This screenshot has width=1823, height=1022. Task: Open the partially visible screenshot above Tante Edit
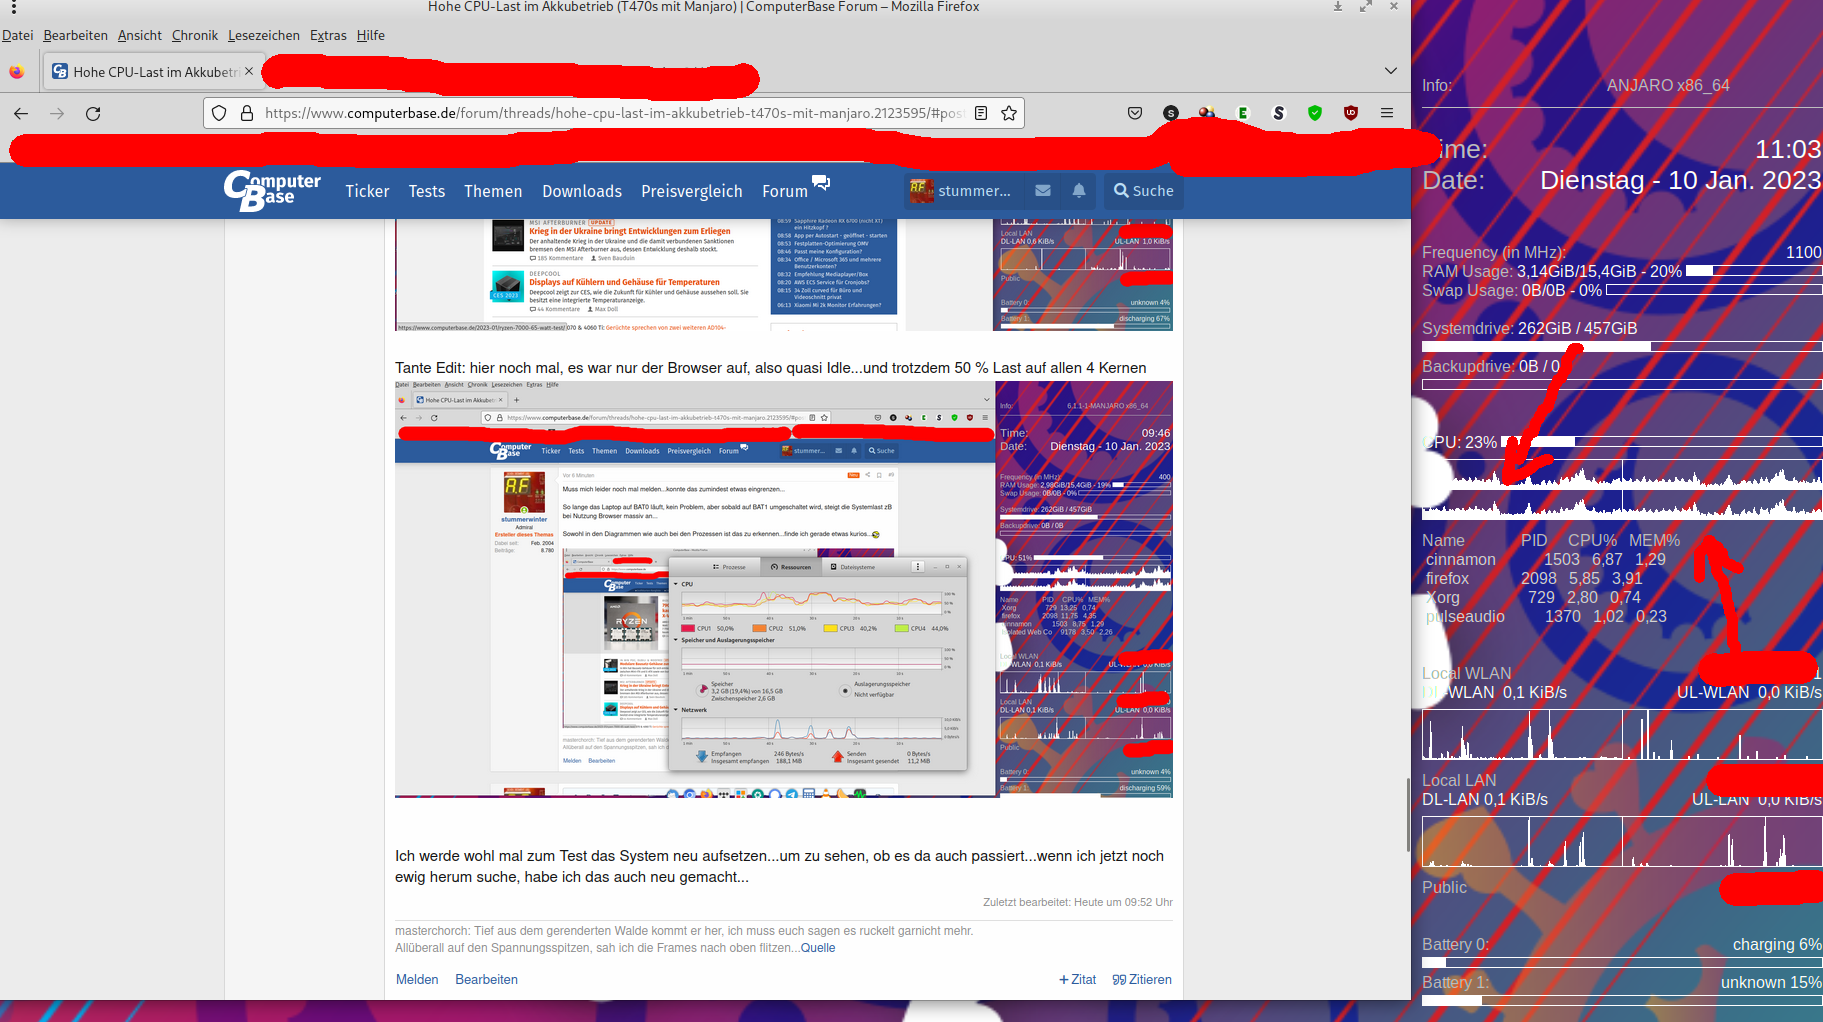[x=783, y=275]
